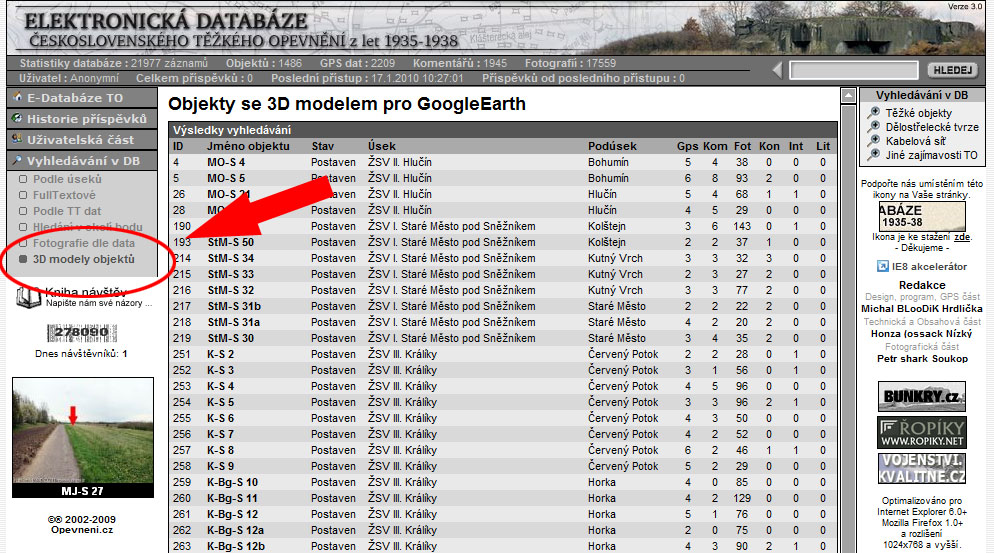Collapse the Vyhledávání v DB section
This screenshot has width=994, height=553.
click(x=82, y=161)
